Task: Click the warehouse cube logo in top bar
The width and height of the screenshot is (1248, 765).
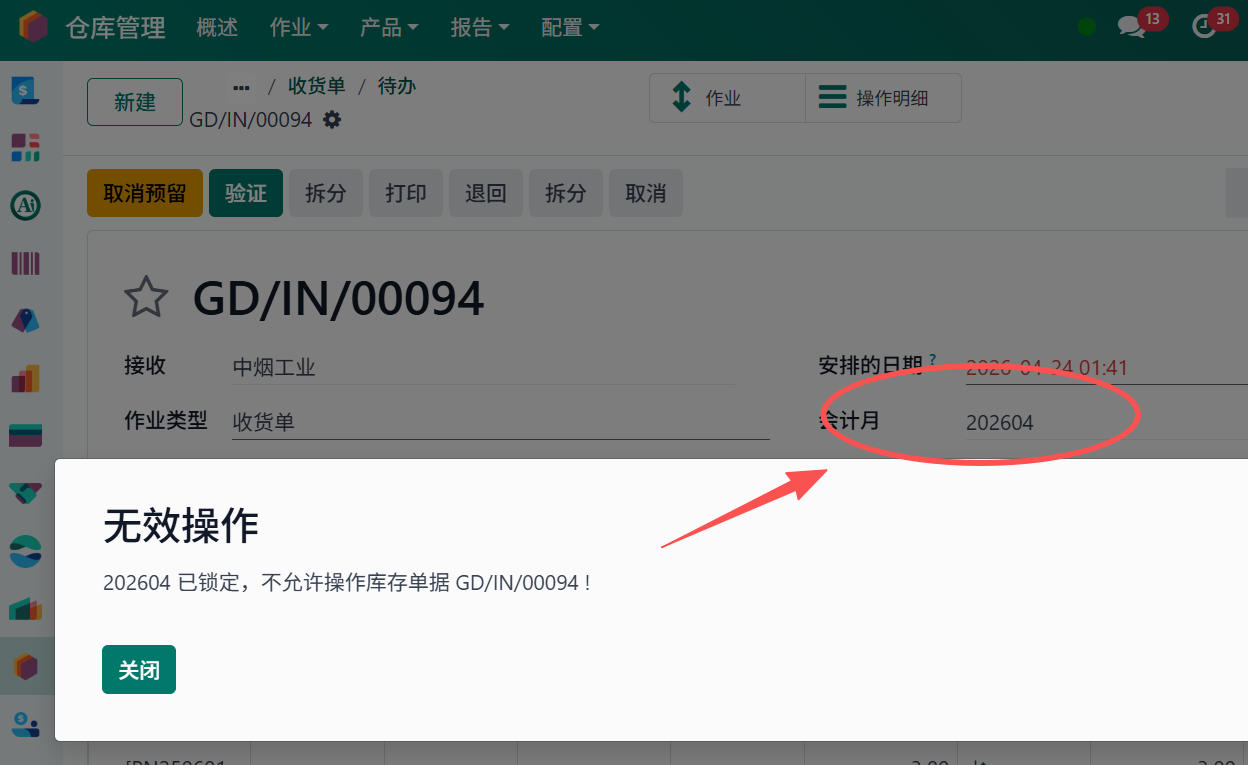Action: tap(32, 28)
